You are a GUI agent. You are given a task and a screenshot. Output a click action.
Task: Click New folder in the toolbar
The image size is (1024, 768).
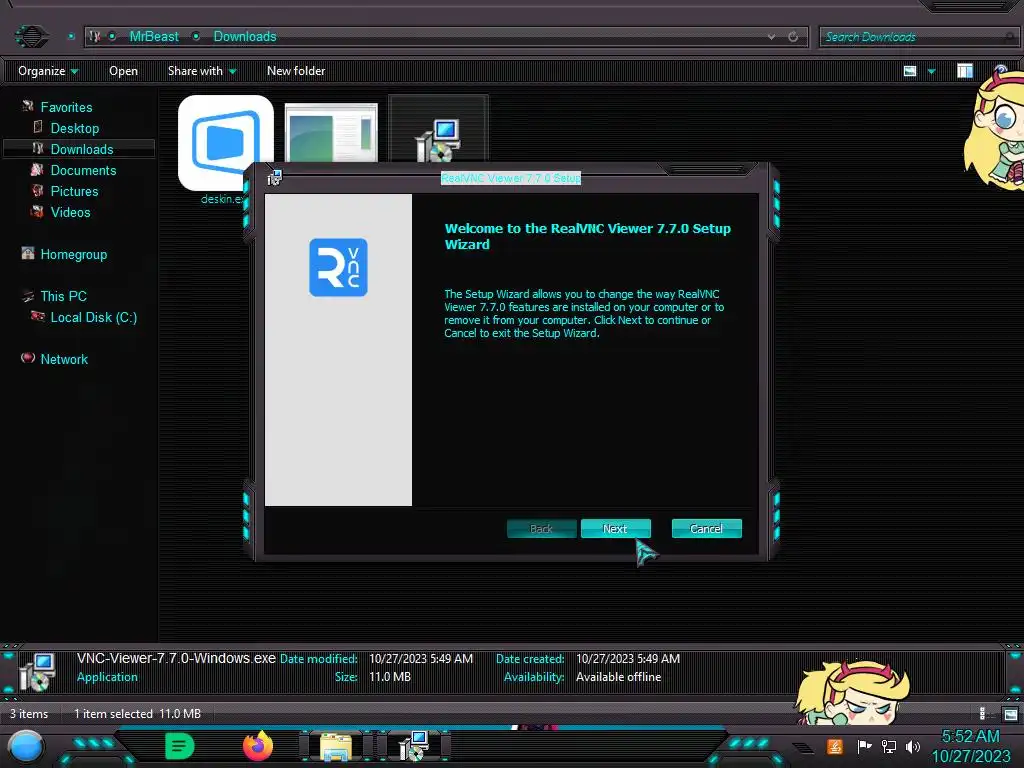[296, 71]
